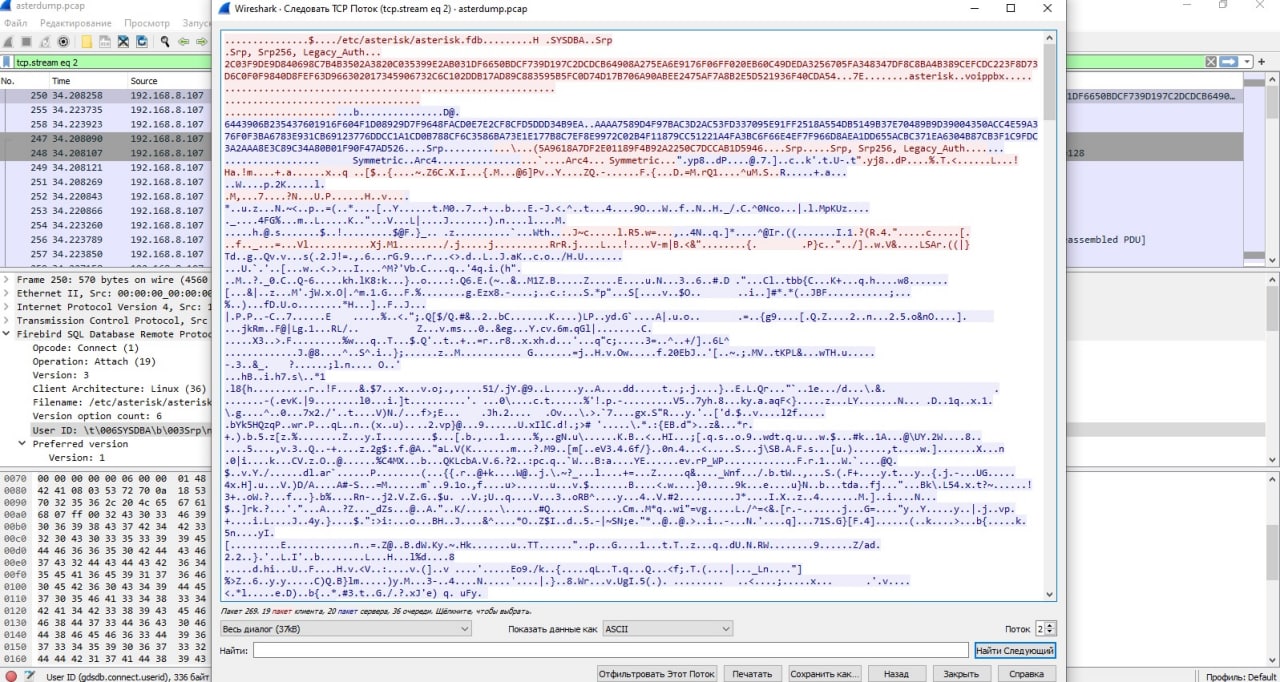Viewport: 1280px width, 682px height.
Task: Click the start capture shark fin icon
Action: pos(8,42)
